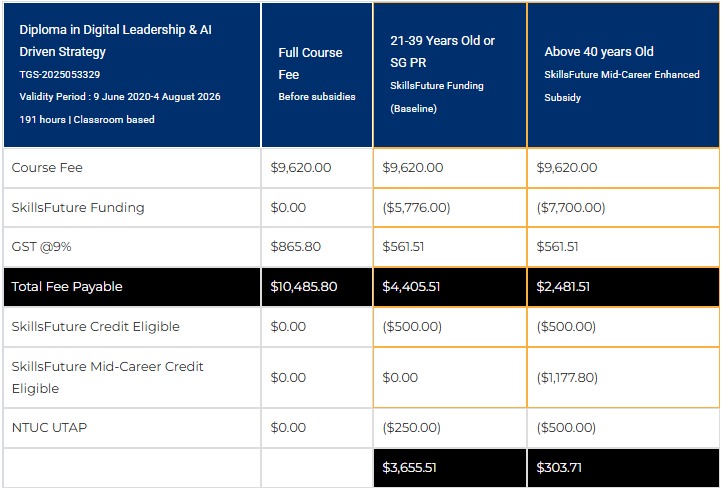Click the $3,655.51 final net amount
725x491 pixels.
[x=412, y=468]
